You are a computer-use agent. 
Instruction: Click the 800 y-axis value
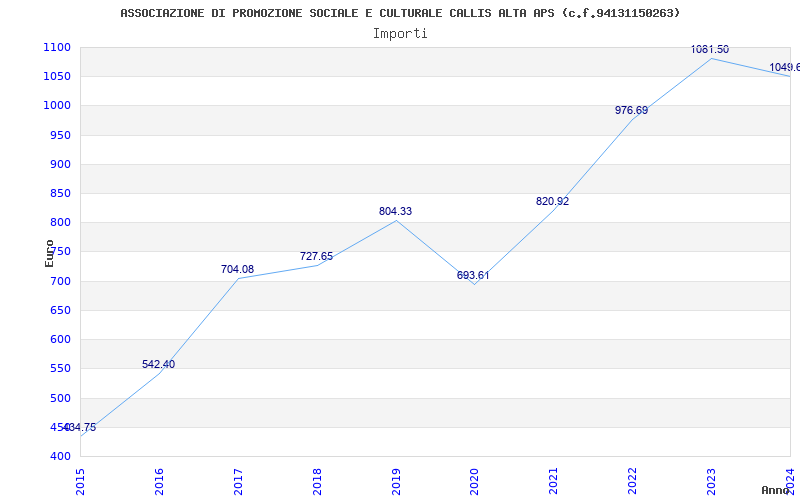[x=60, y=222]
